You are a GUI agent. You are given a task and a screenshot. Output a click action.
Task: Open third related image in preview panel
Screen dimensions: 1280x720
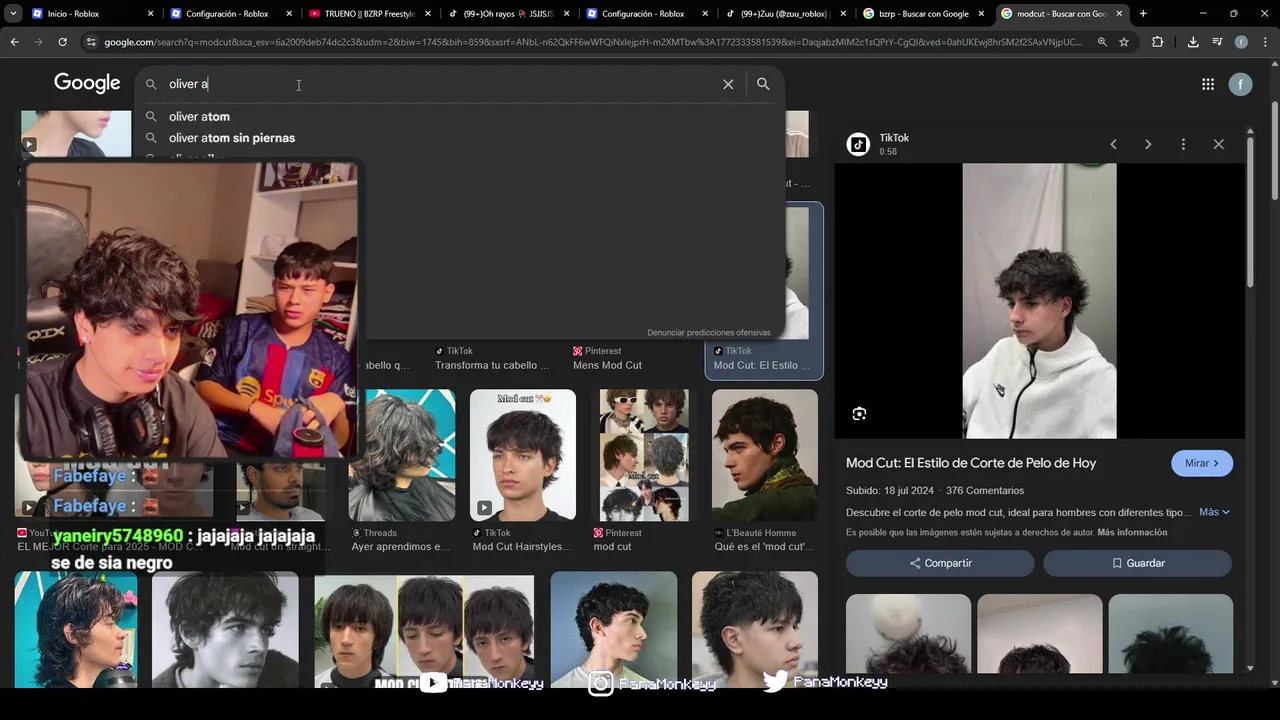tap(1170, 634)
